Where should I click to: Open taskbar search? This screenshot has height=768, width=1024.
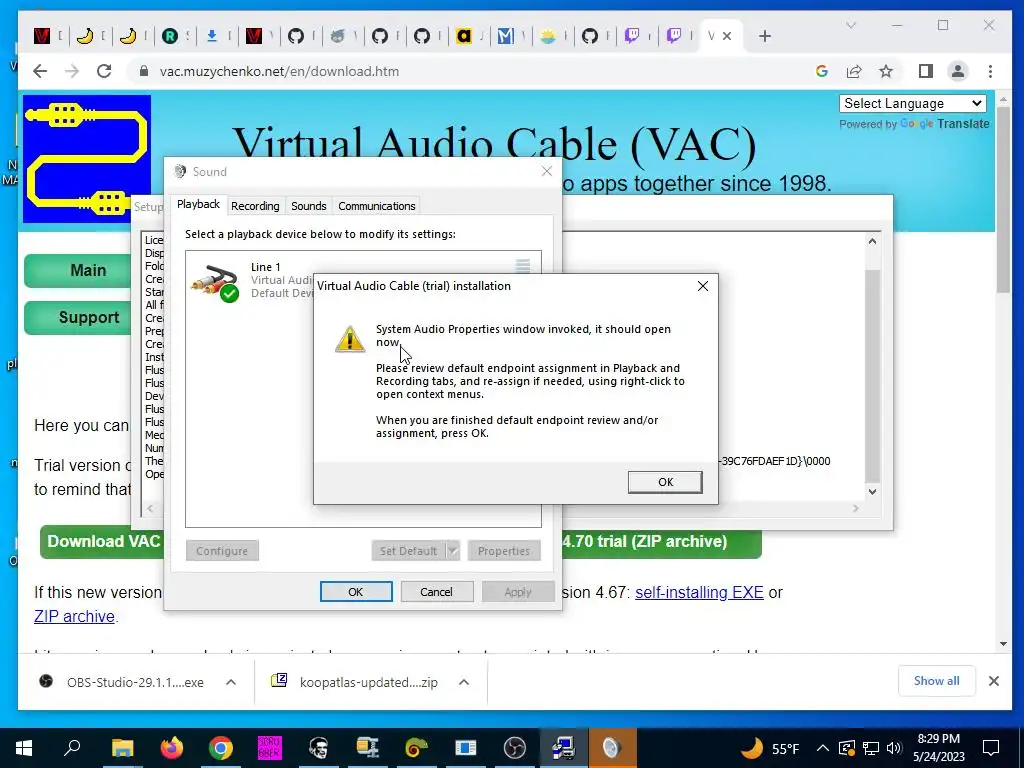click(x=72, y=748)
